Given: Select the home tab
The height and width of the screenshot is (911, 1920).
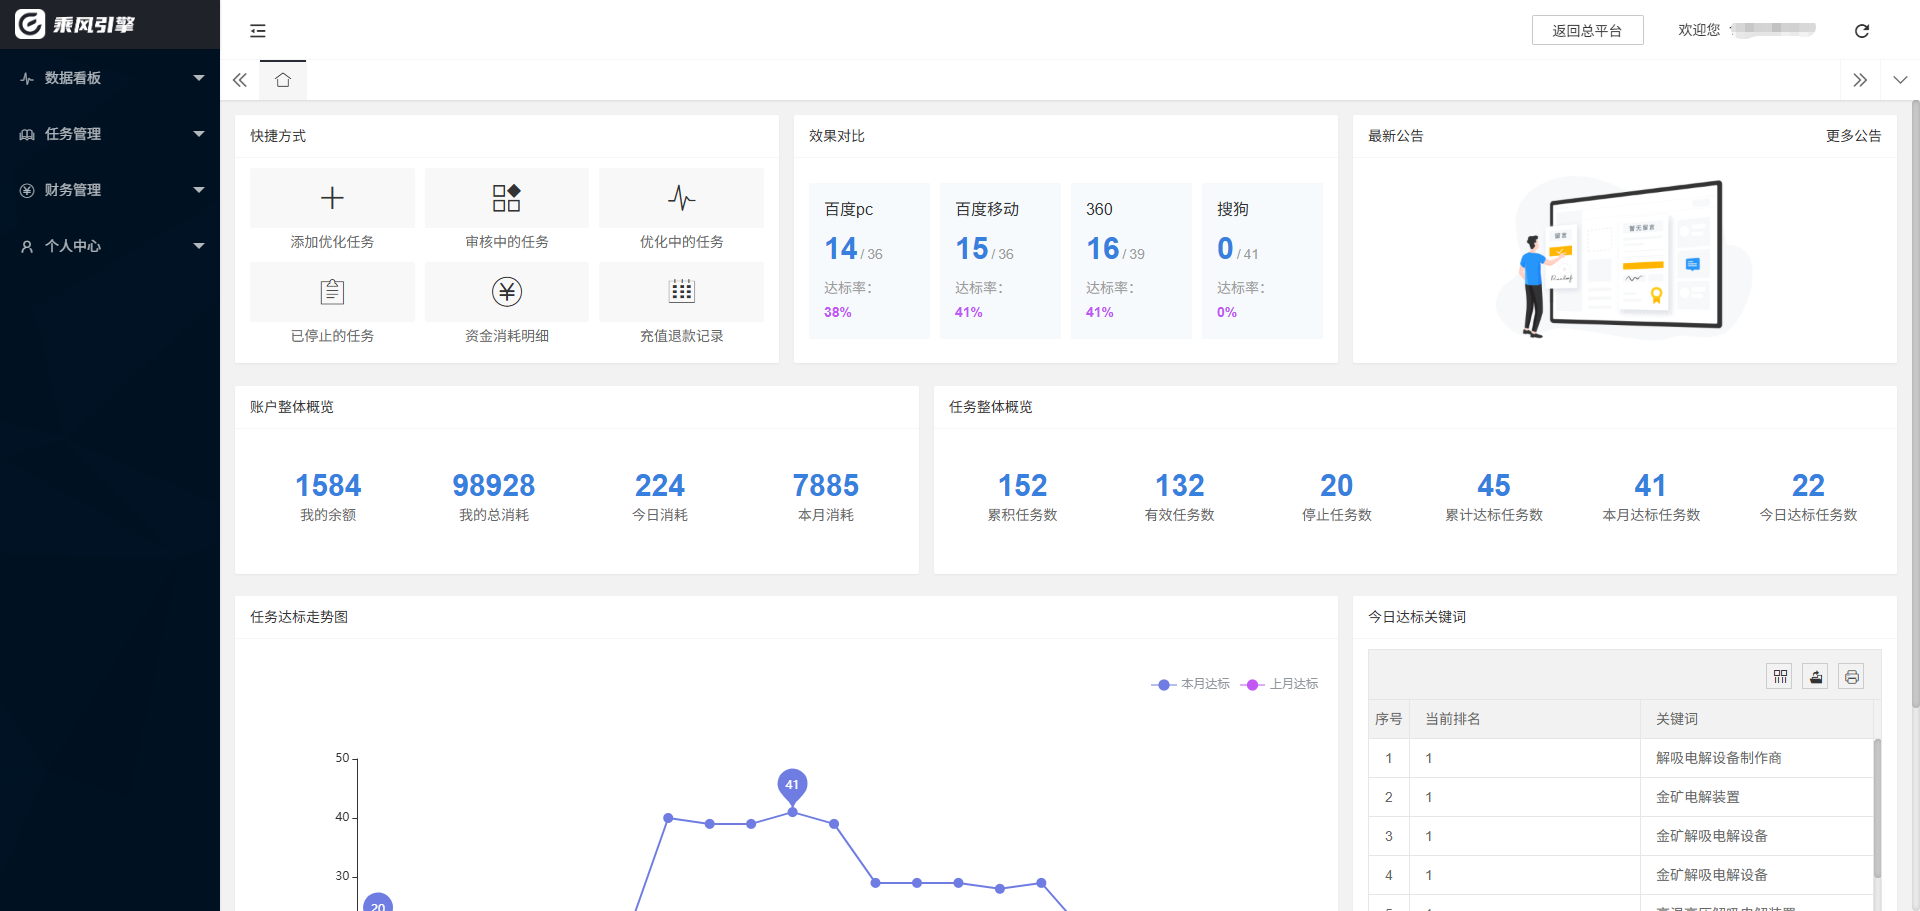Looking at the screenshot, I should [283, 80].
